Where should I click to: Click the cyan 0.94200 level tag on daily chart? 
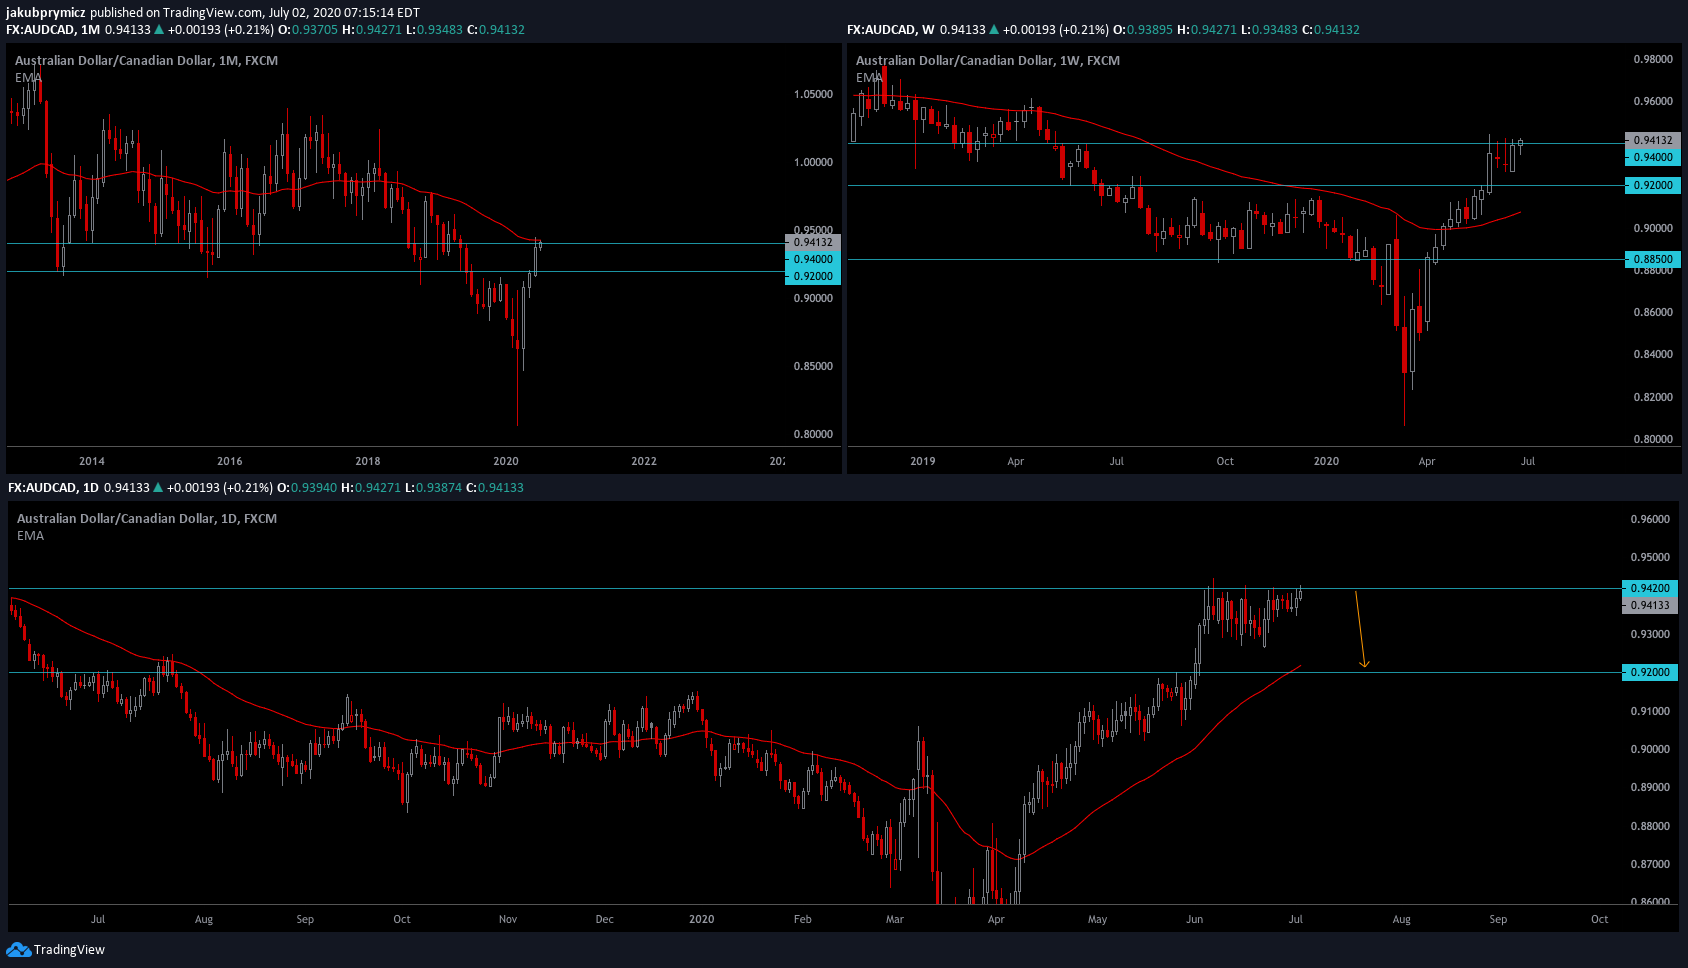1650,588
